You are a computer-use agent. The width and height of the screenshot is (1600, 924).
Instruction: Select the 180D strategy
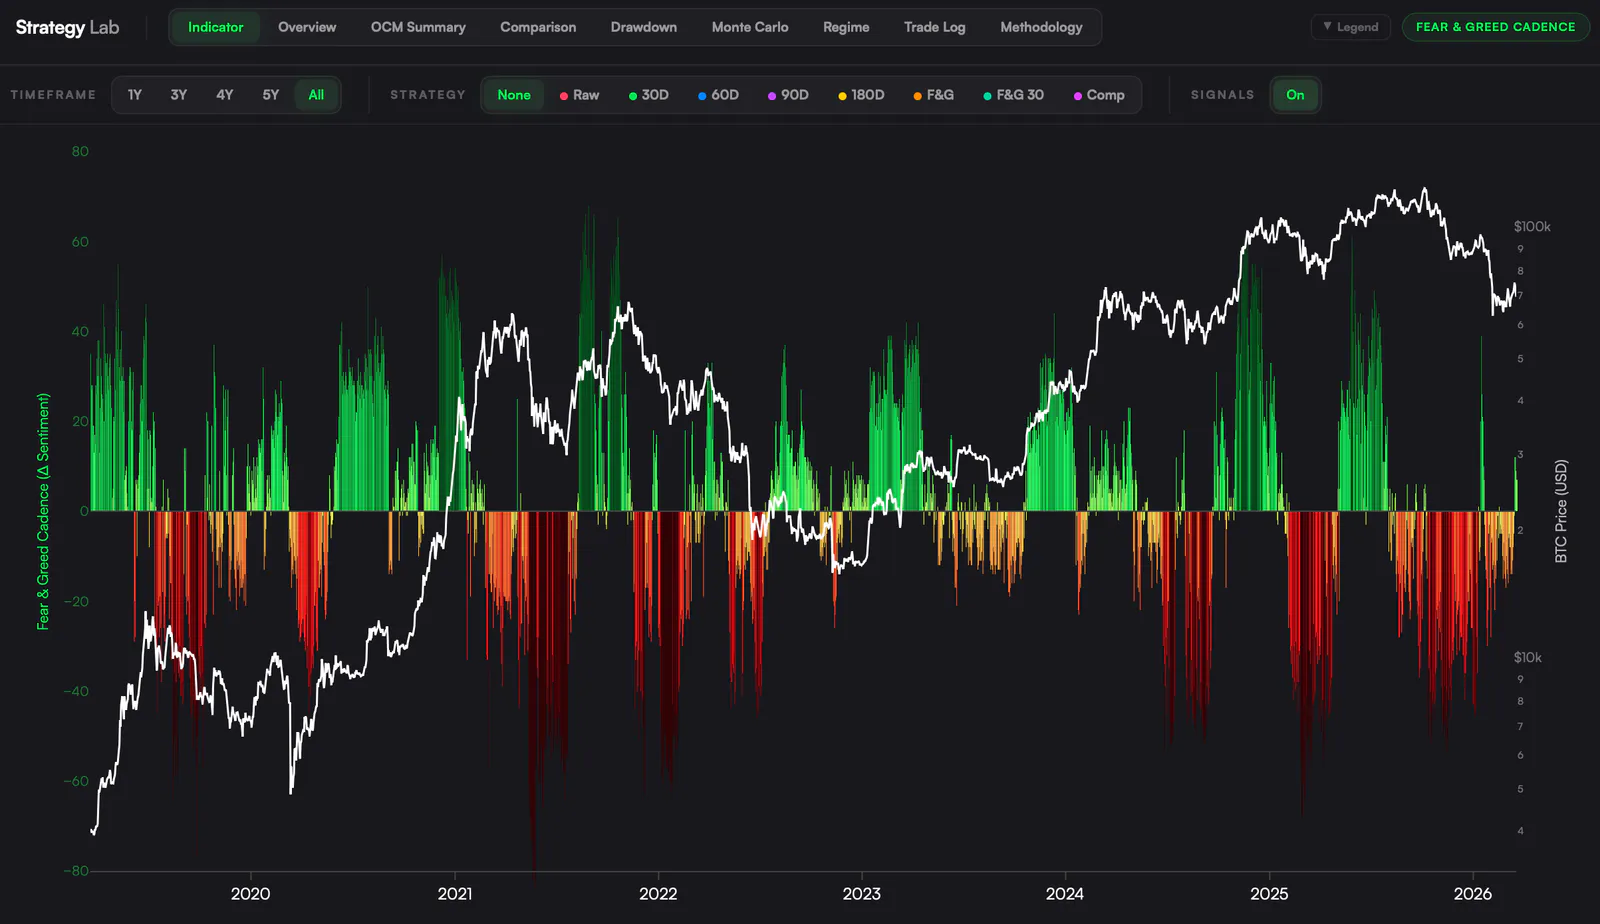(x=861, y=95)
